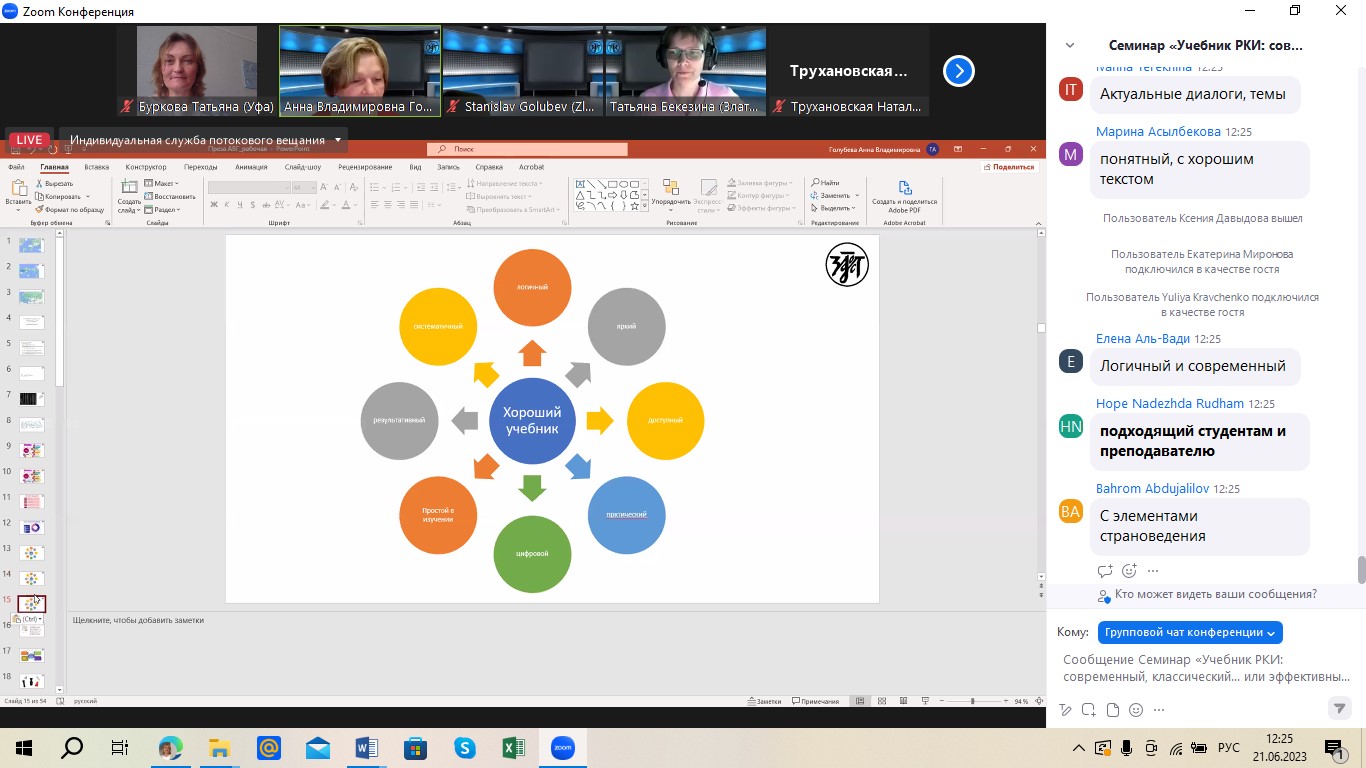Open the Анимация ribbon tab

point(251,167)
